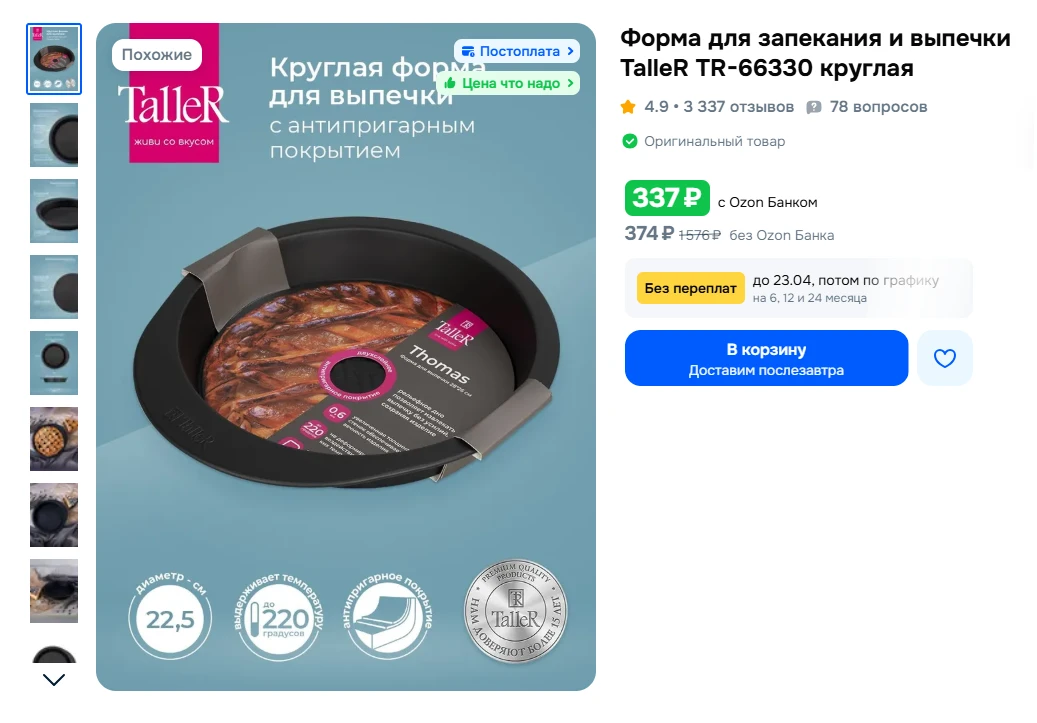Add product with 'В корзину' button
Screen dimensions: 1037x723
pyautogui.click(x=767, y=358)
